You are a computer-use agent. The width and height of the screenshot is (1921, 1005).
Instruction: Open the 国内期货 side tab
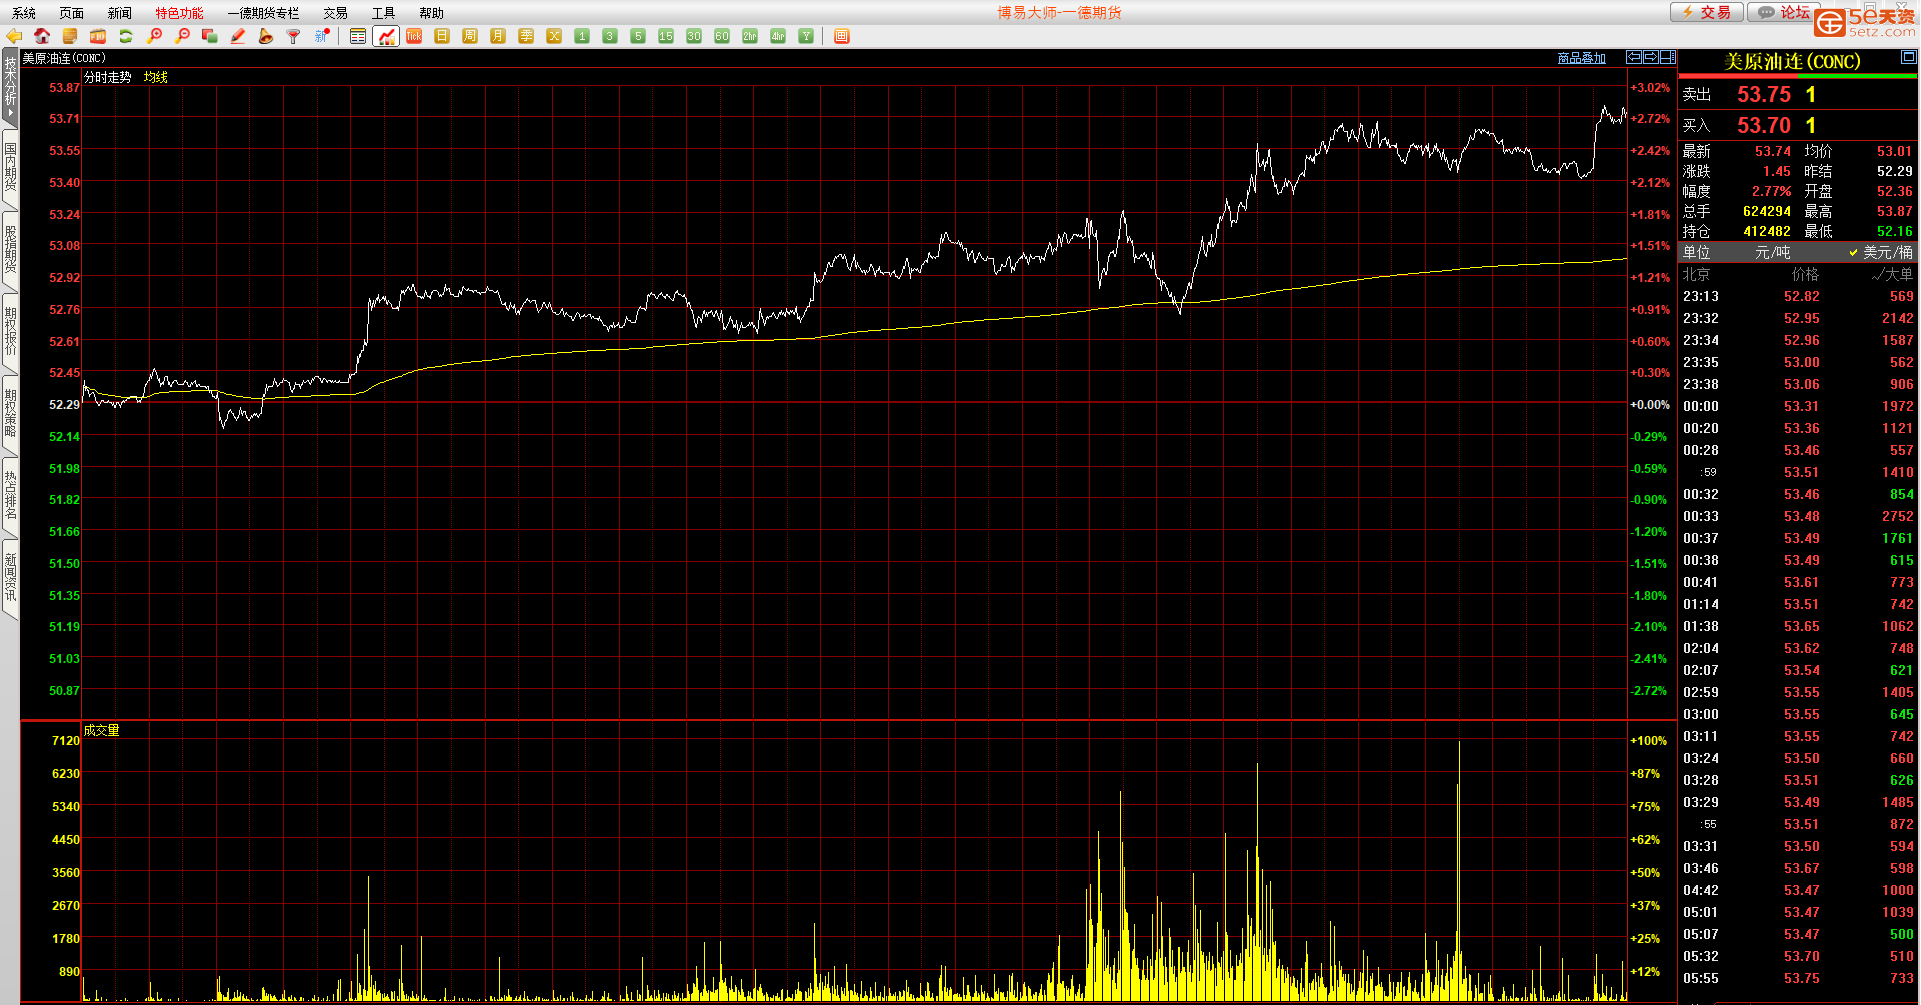[x=10, y=167]
